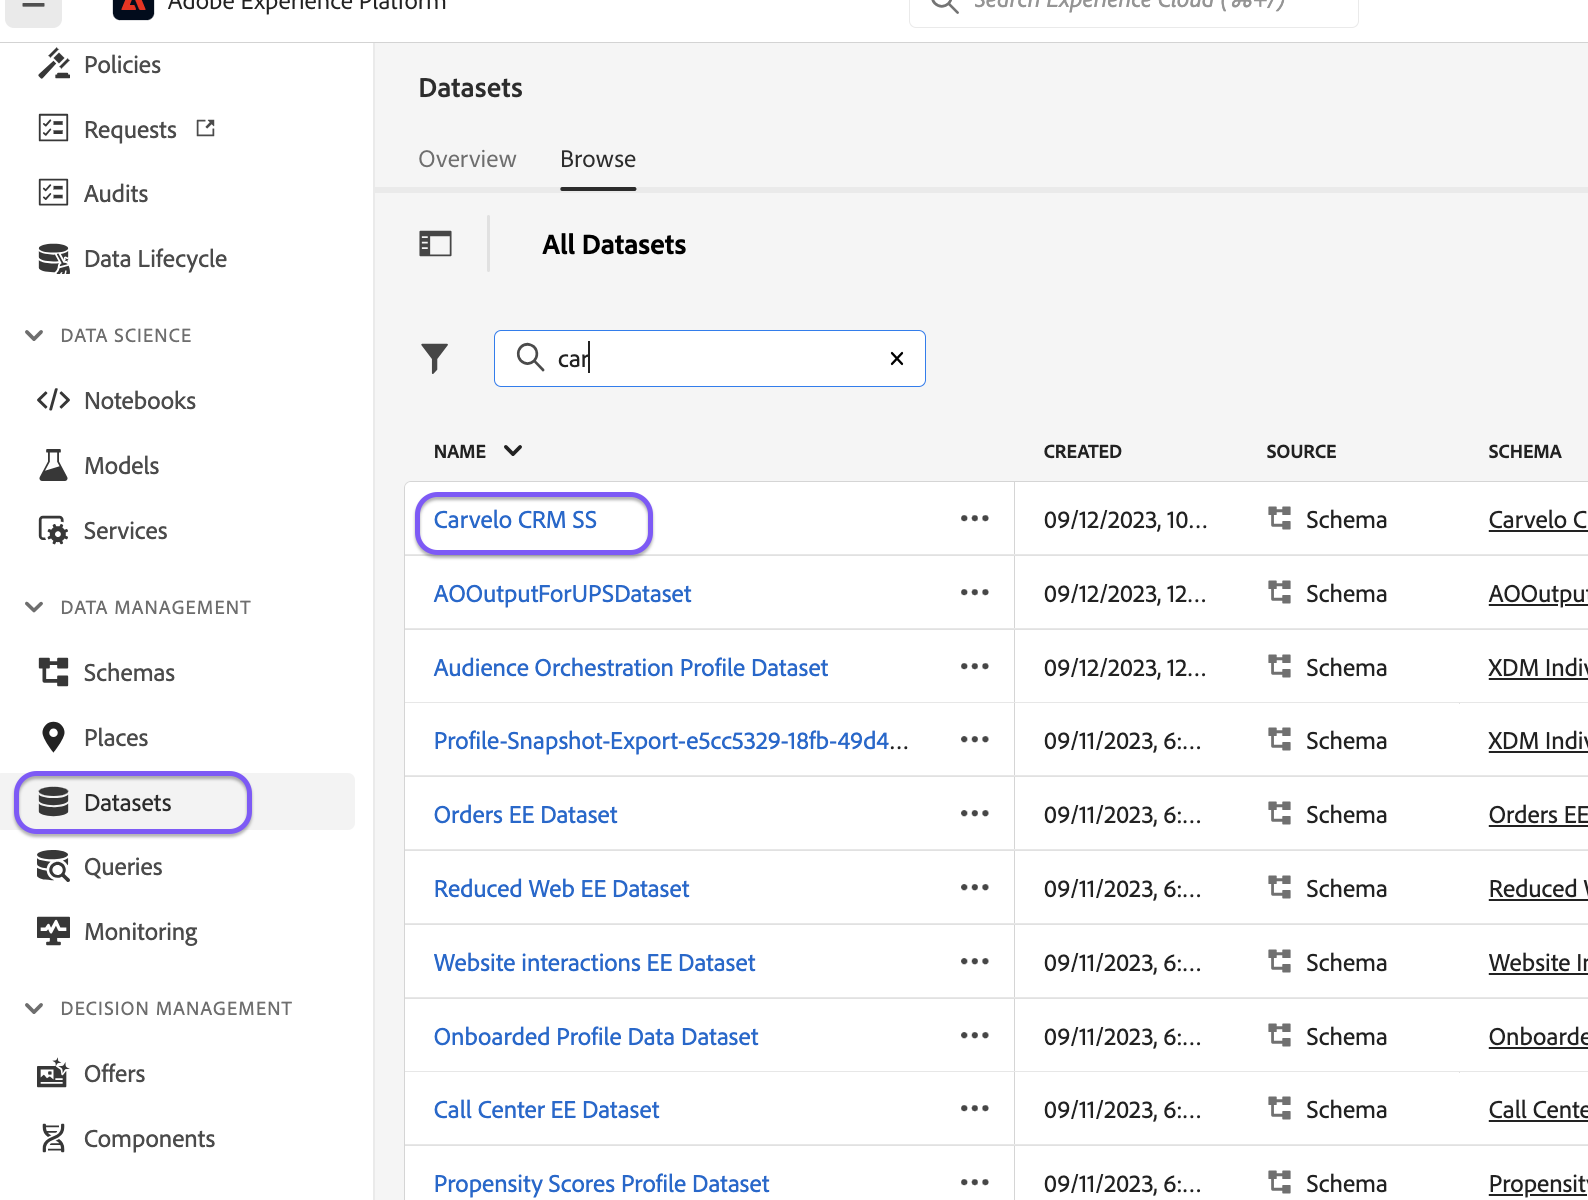Screen dimensions: 1588x1200
Task: Collapse the Data Management section
Action: (34, 607)
